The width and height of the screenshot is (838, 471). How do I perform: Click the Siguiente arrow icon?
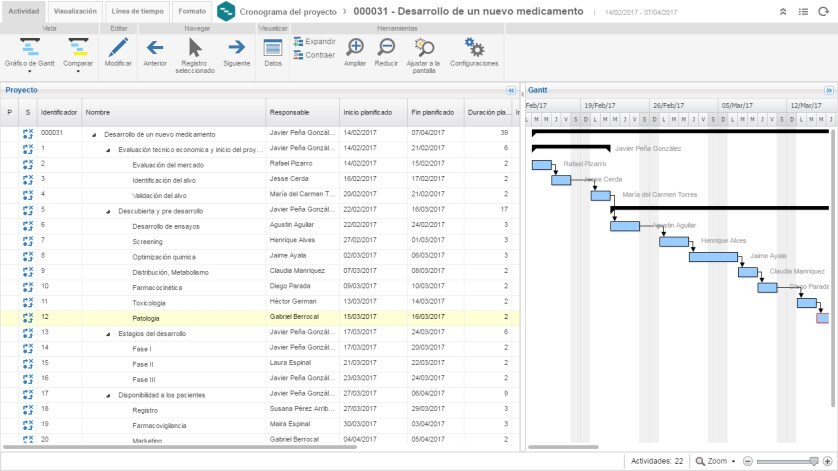(237, 48)
